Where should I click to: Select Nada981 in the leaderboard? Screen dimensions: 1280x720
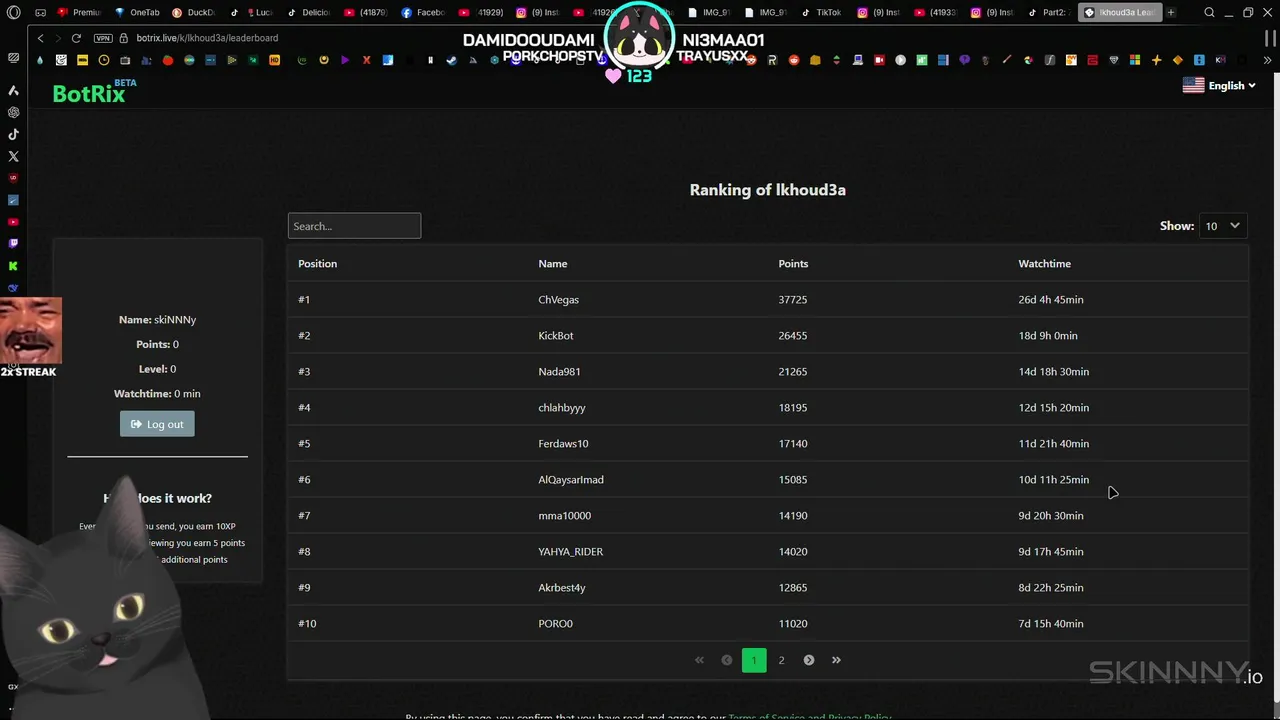click(x=559, y=372)
